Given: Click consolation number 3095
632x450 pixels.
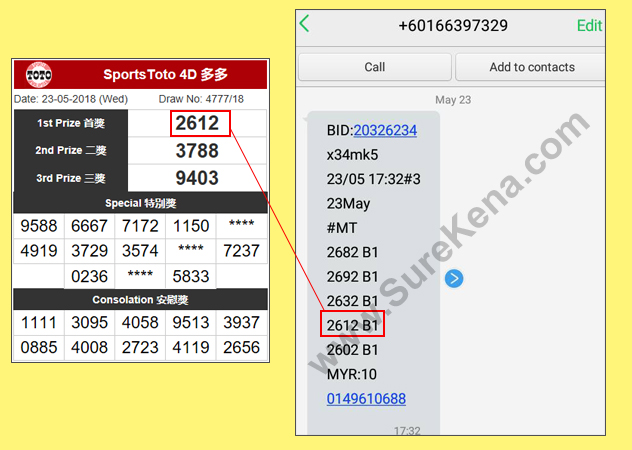Looking at the screenshot, I should click(x=89, y=323).
